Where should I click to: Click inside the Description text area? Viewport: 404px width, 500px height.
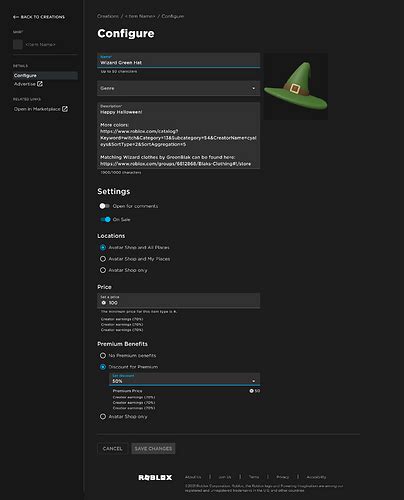(x=178, y=136)
